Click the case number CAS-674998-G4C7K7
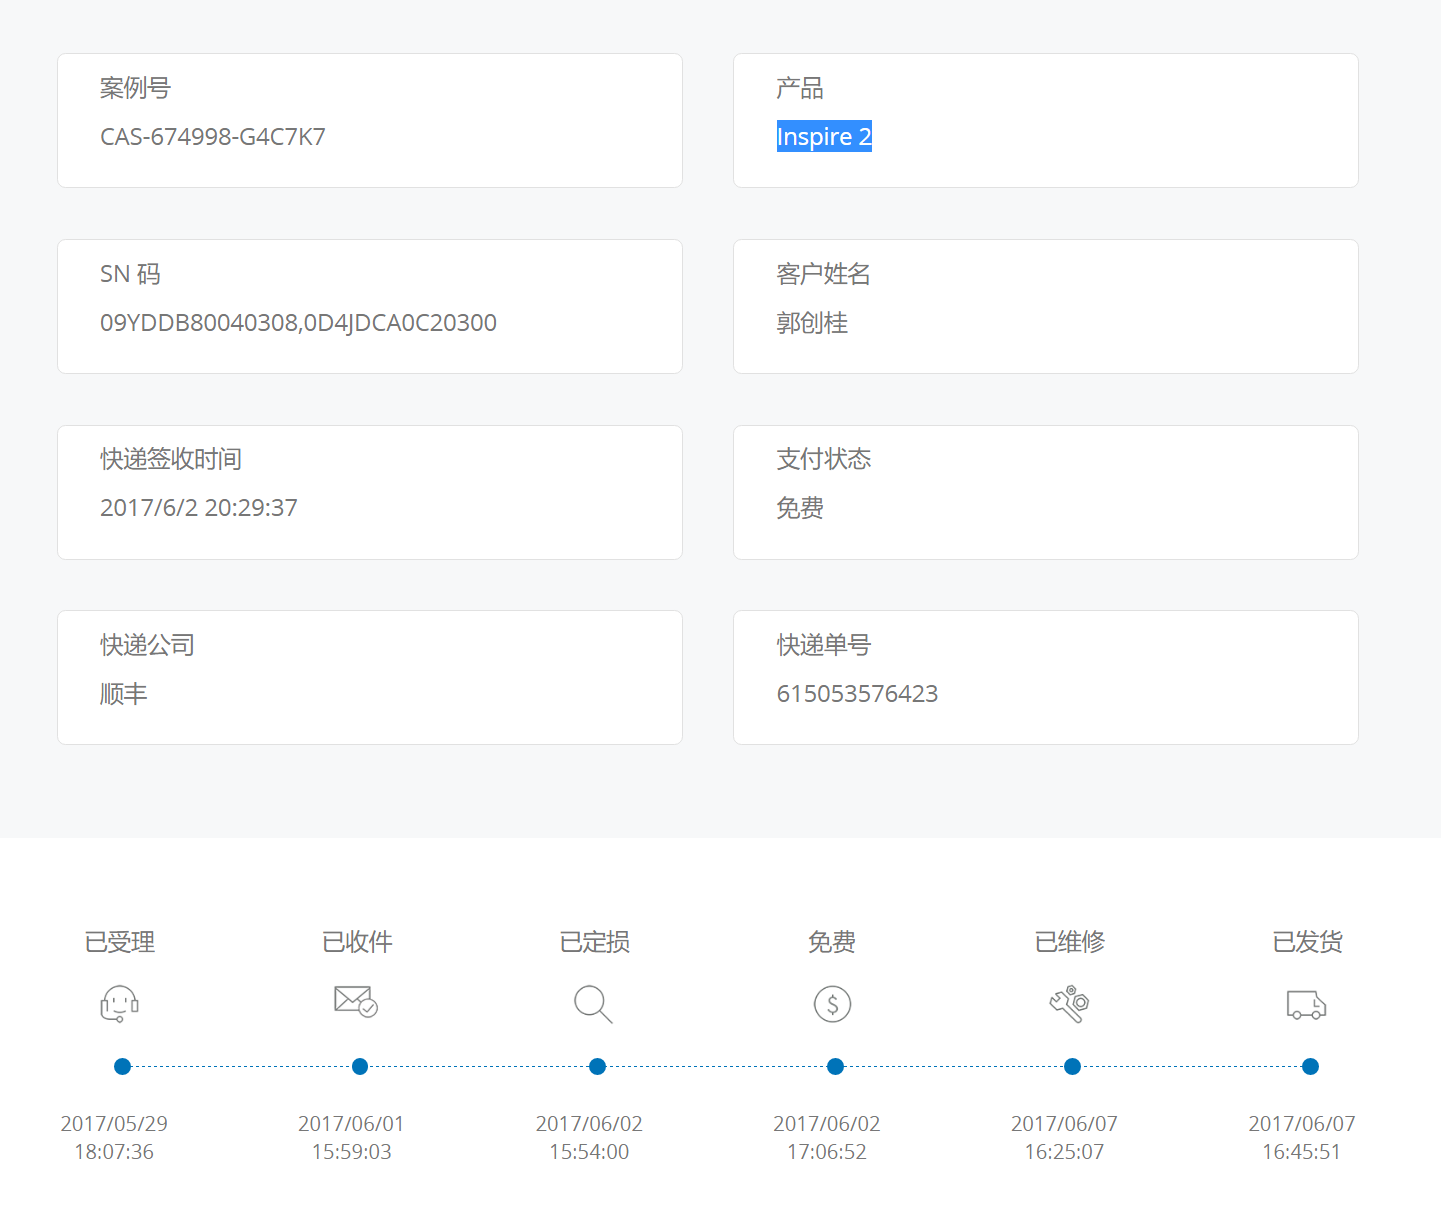 (x=213, y=137)
